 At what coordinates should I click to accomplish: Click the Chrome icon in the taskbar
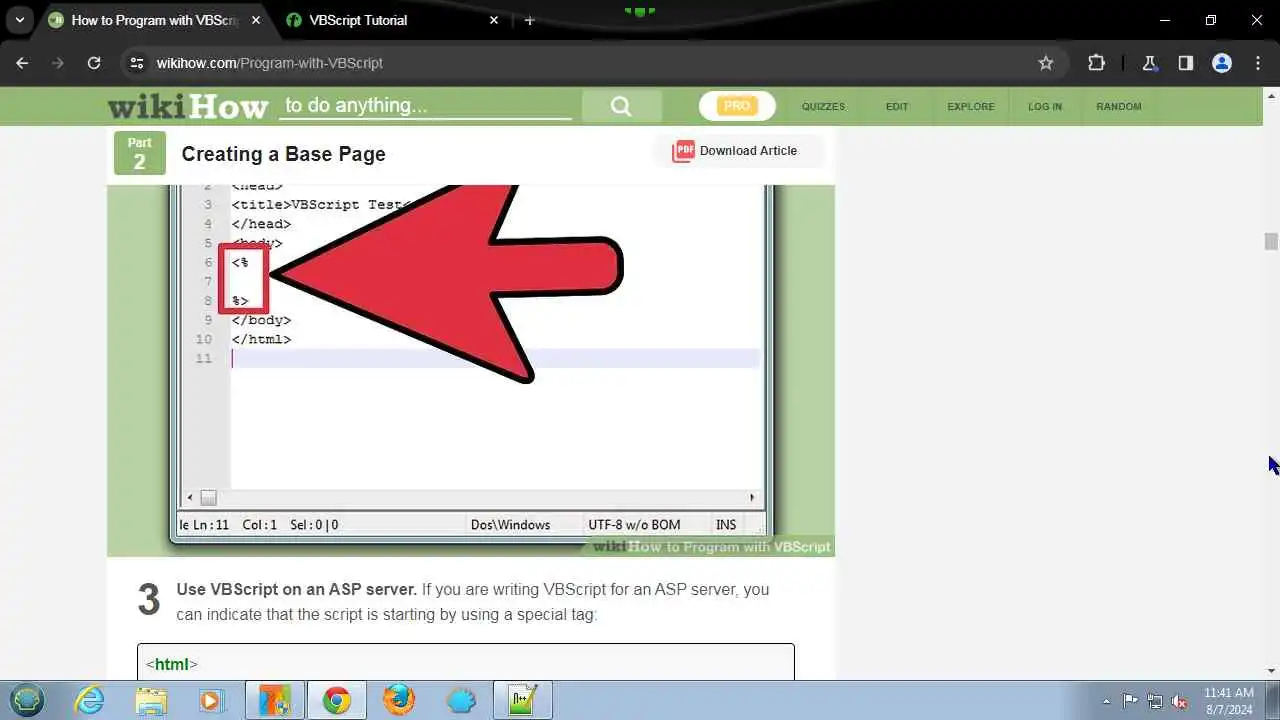pos(336,700)
